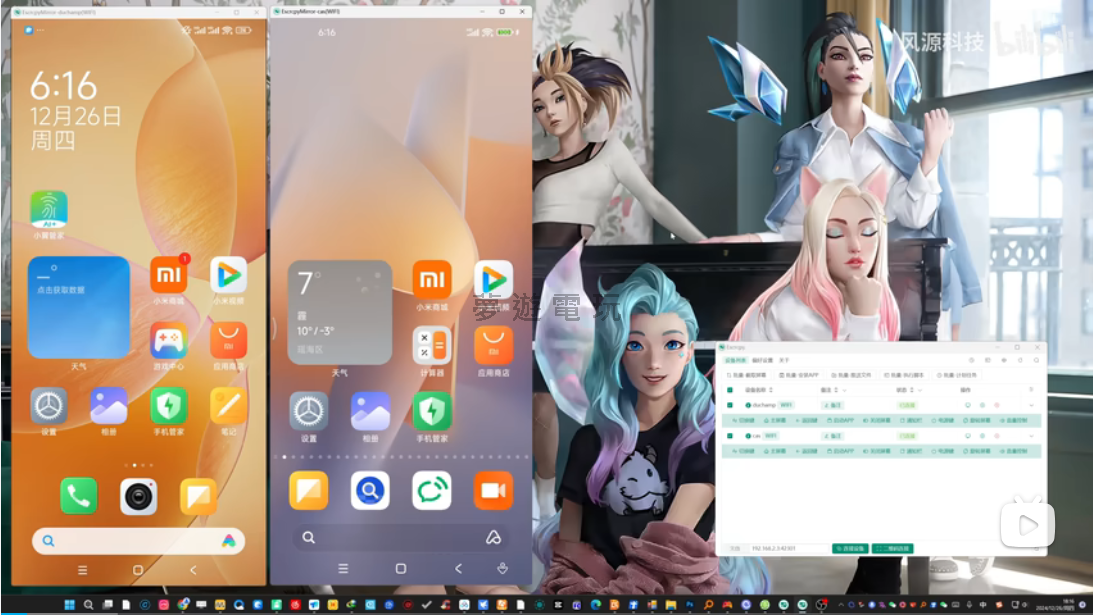Screen dimensions: 1093x615
Task: Click 主屏幕 control in duchamp control bar
Action: click(x=775, y=420)
